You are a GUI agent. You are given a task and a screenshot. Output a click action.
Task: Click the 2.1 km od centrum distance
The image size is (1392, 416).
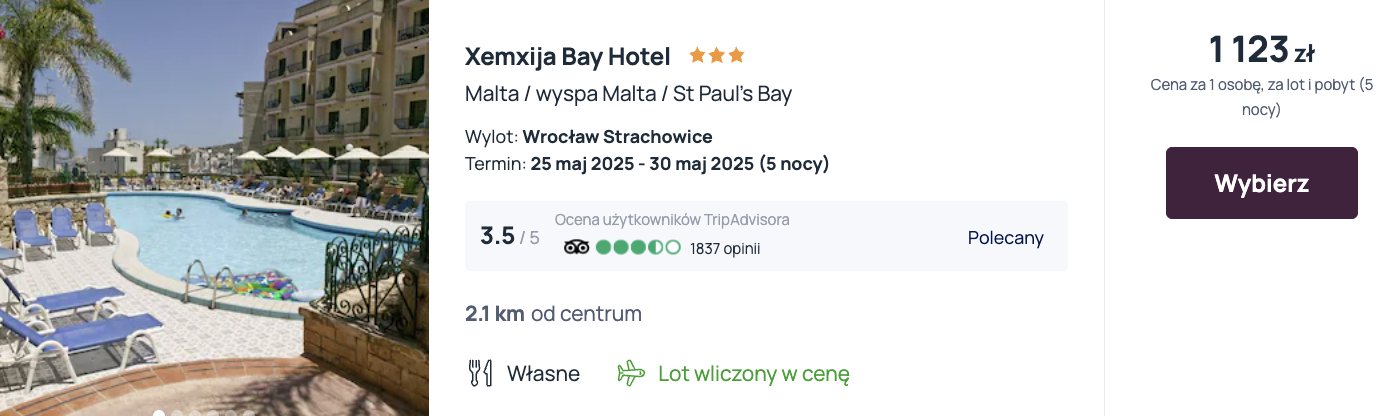click(x=553, y=314)
